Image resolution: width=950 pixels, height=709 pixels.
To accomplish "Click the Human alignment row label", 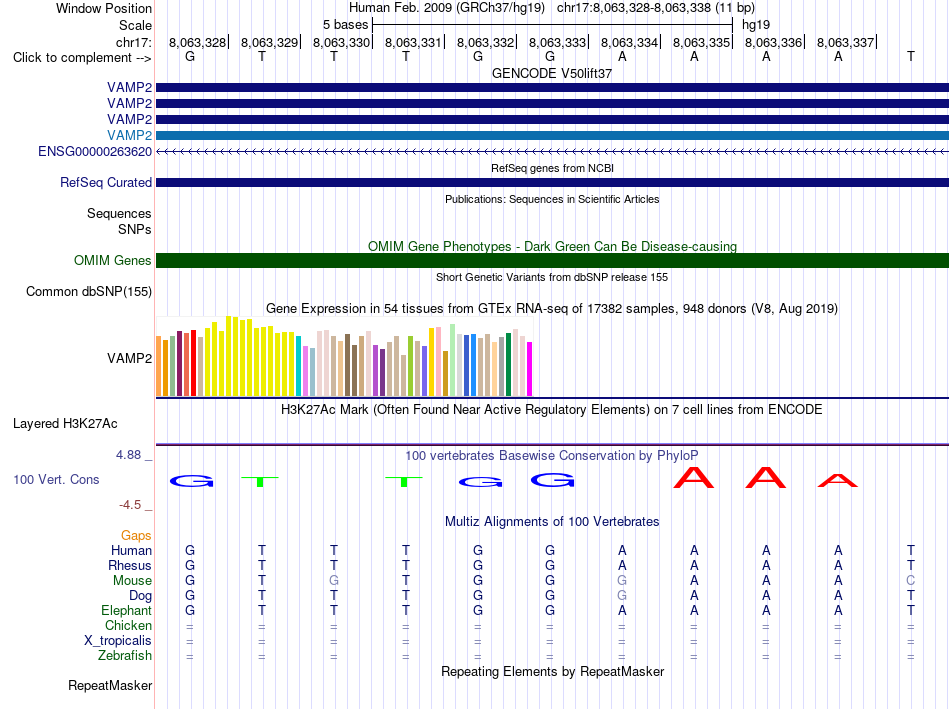I will (131, 550).
